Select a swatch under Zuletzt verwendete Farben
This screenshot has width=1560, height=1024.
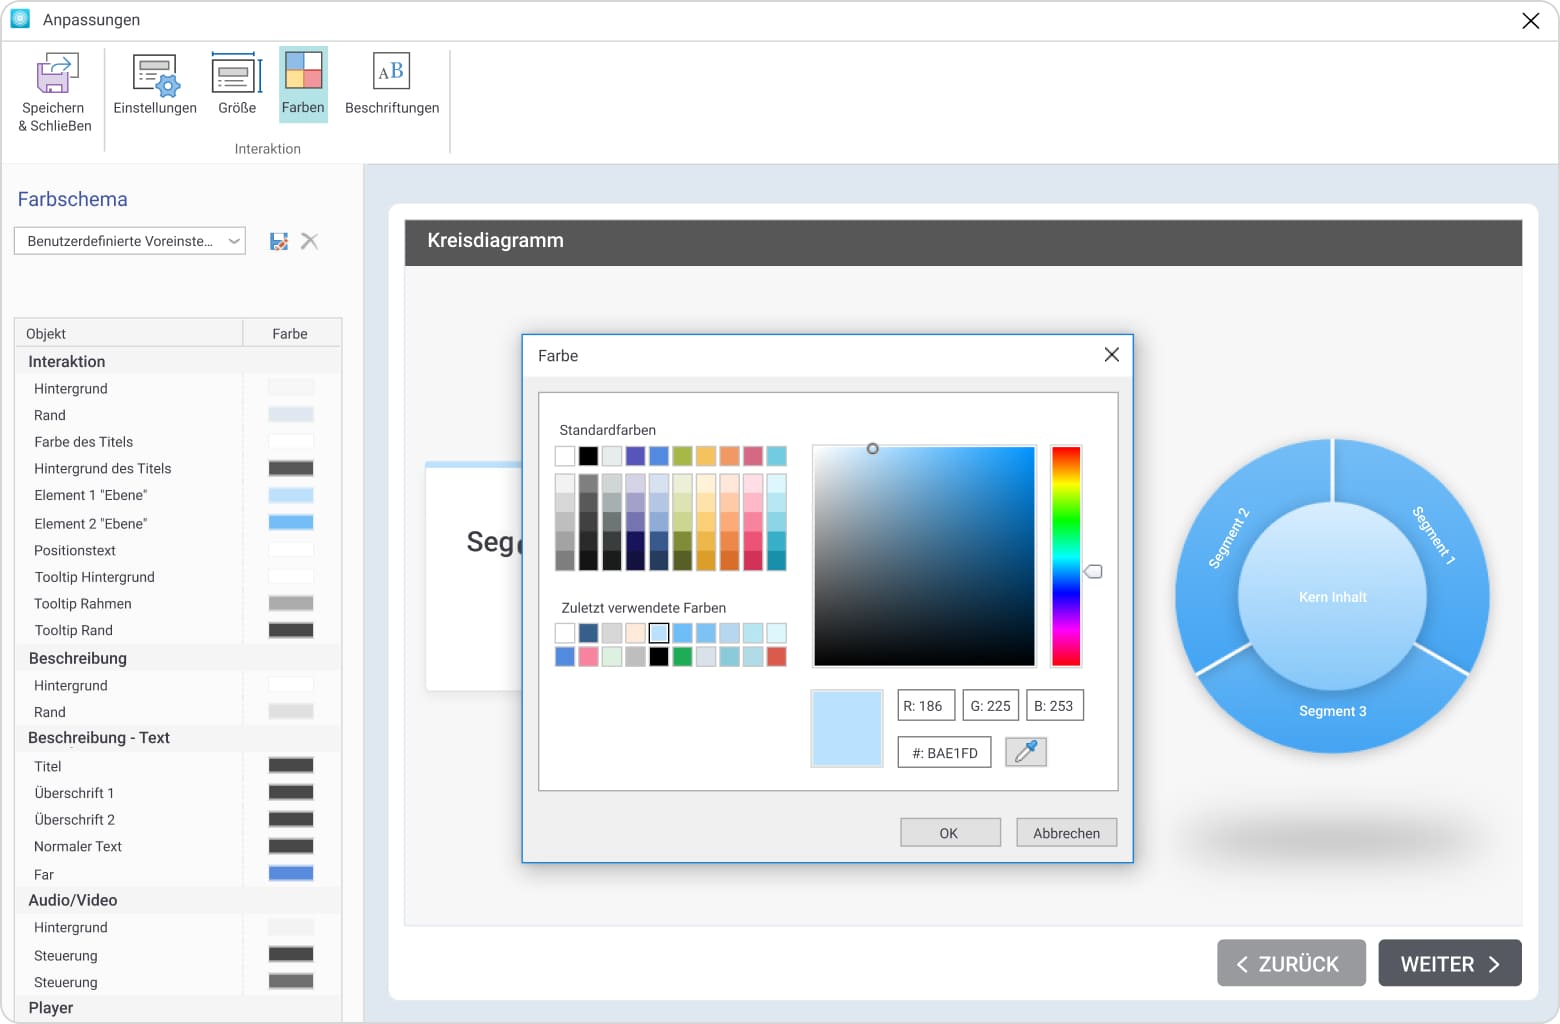(657, 632)
